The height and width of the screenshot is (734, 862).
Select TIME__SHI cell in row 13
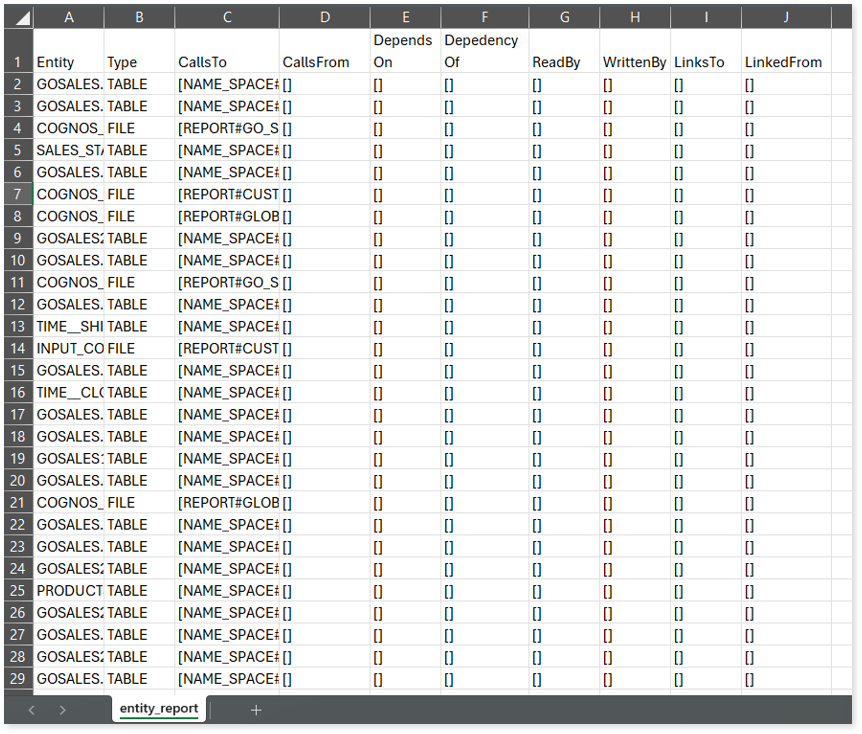68,326
